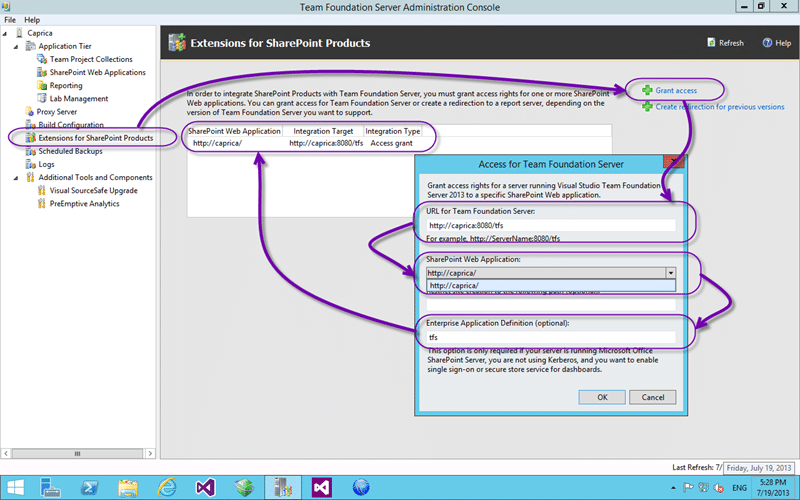Open the SharePoint Web Application dropdown arrow
Screen dimensions: 800x500
tap(670, 273)
